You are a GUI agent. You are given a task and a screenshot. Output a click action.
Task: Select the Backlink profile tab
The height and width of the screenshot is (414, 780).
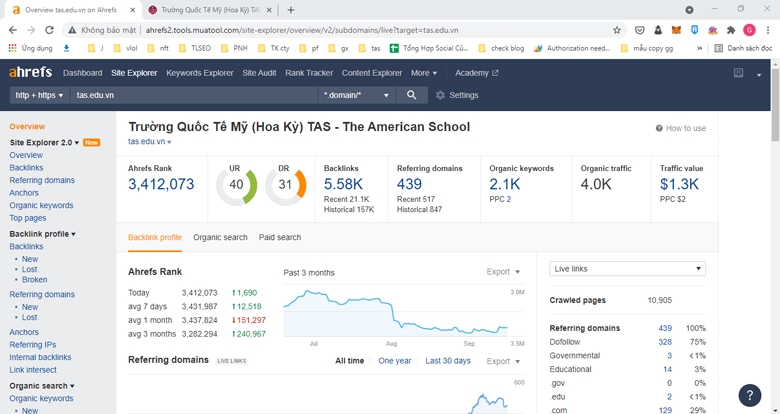coord(155,237)
